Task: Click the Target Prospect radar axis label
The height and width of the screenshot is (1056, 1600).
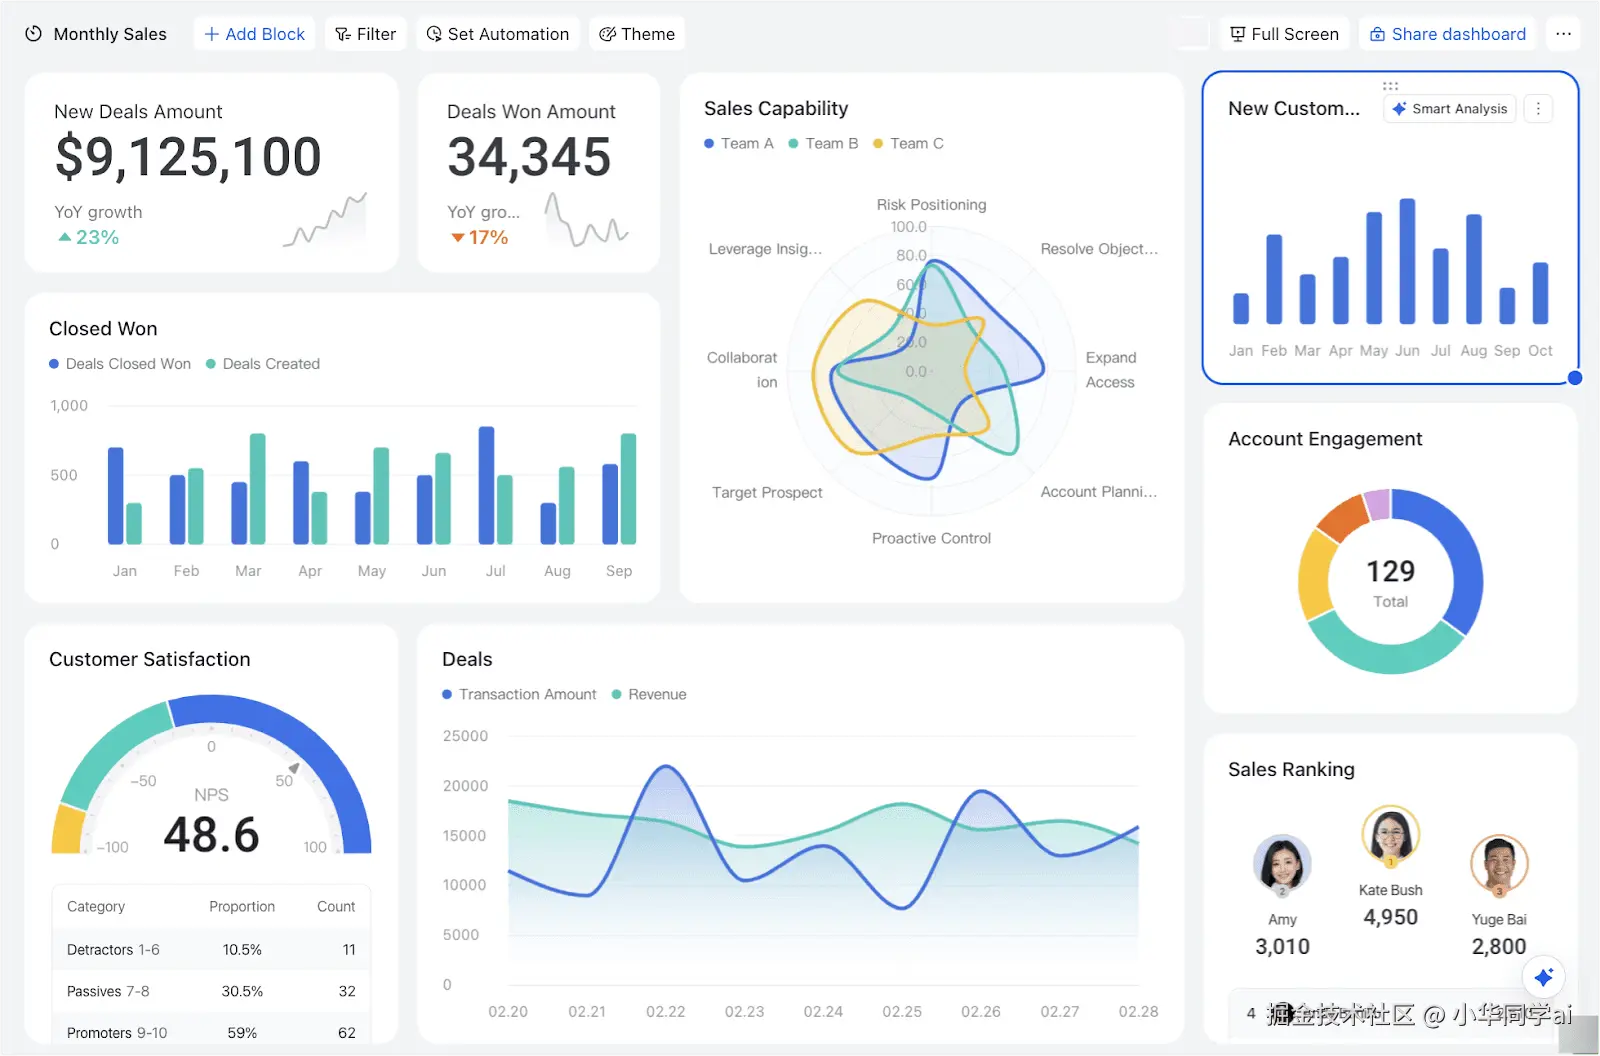Action: tap(767, 492)
